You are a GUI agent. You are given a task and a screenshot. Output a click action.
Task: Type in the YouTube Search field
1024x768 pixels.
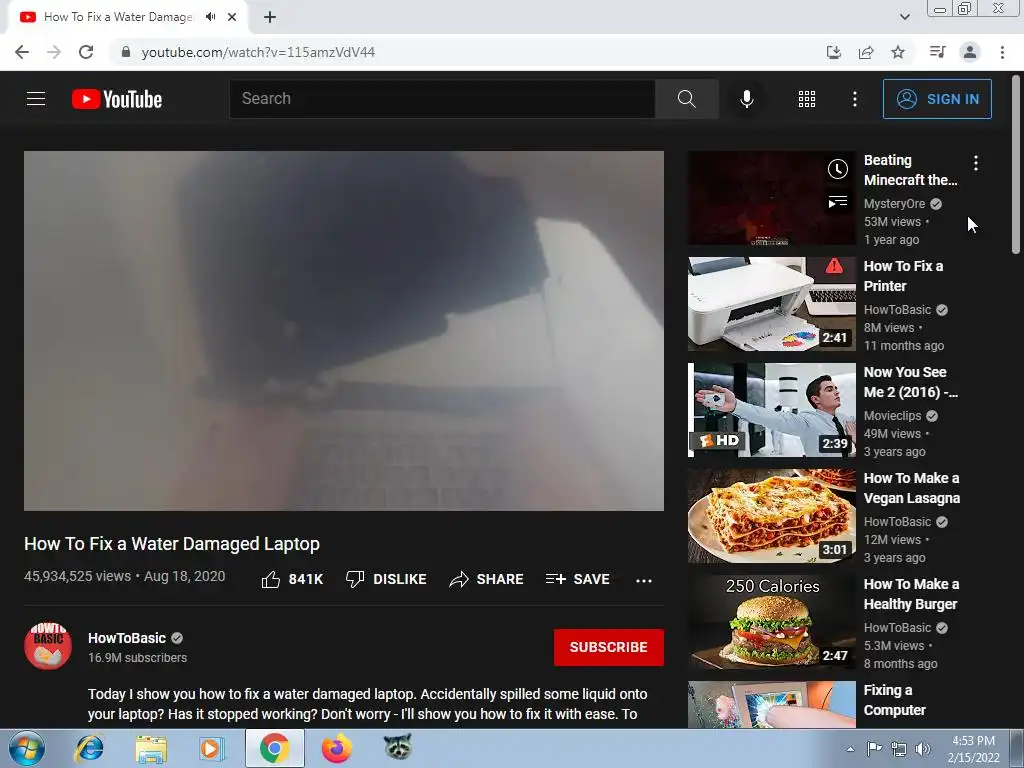[x=443, y=99]
